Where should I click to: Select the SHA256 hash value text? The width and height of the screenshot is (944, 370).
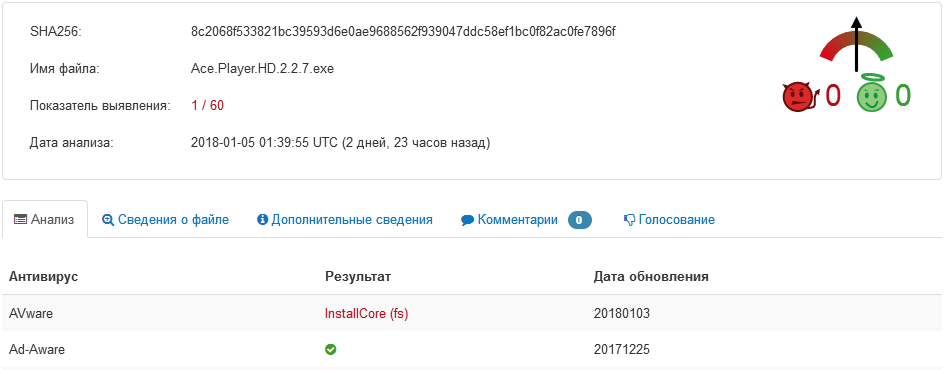pos(403,32)
